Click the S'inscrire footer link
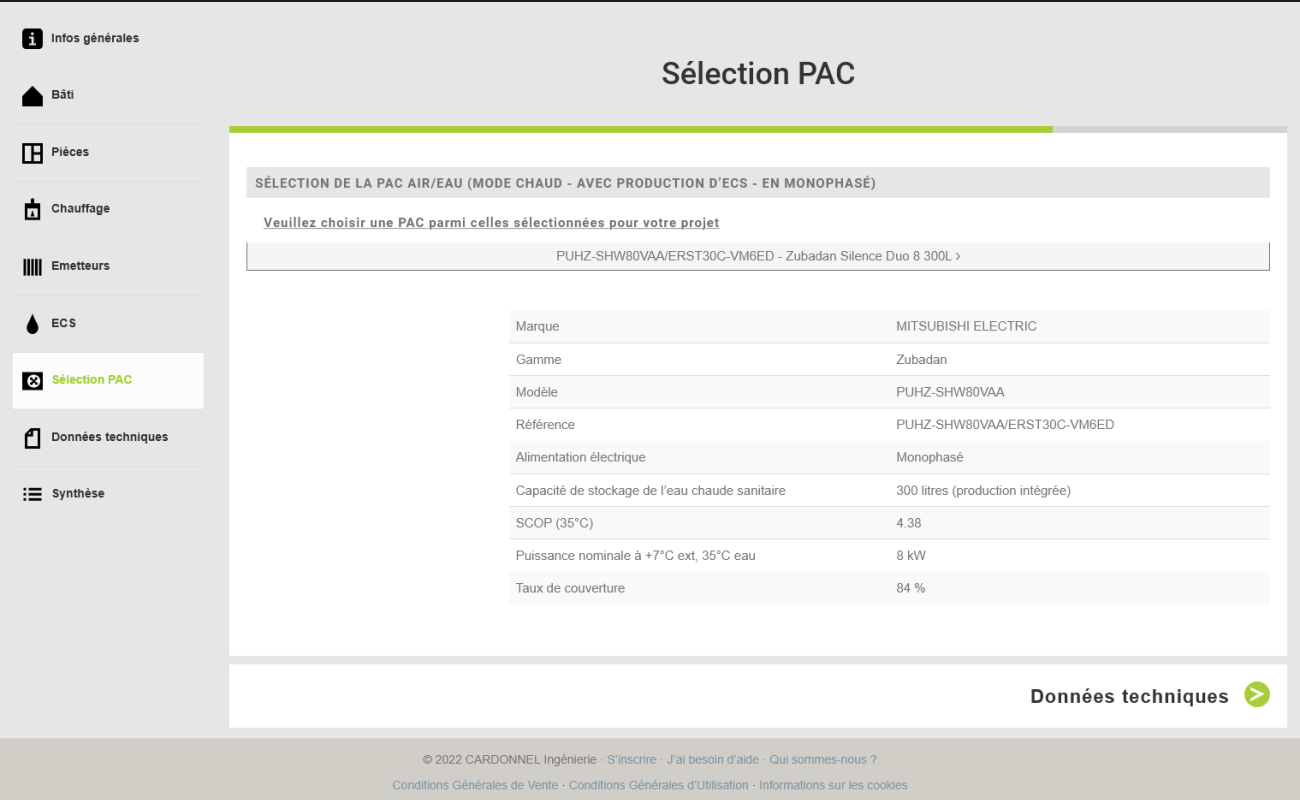The image size is (1300, 800). [x=632, y=760]
